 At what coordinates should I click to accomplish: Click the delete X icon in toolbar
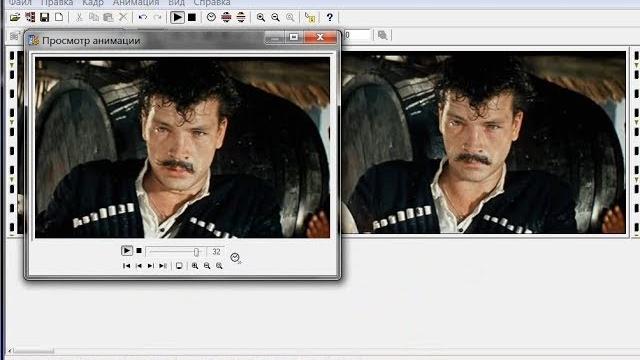[x=123, y=17]
